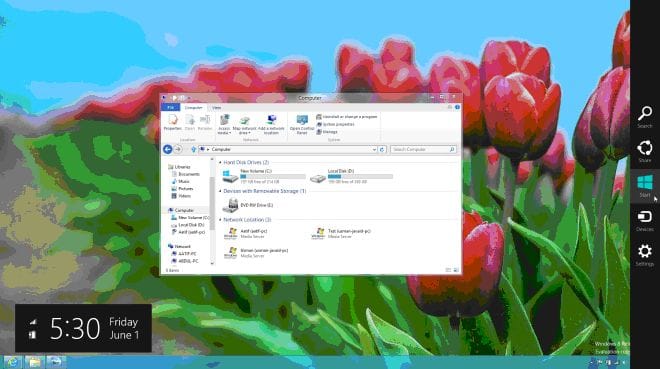Screen dimensions: 660x369
Task: Click the Search Computer input field
Action: 423,149
